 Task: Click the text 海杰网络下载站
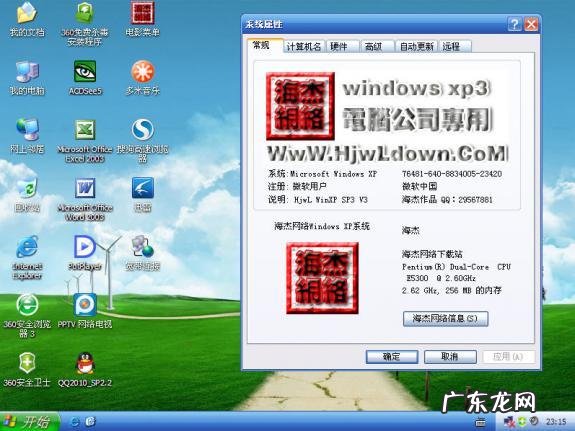[x=432, y=254]
